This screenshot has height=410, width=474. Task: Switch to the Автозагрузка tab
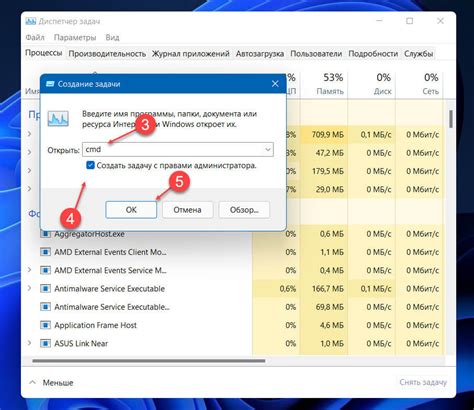260,54
